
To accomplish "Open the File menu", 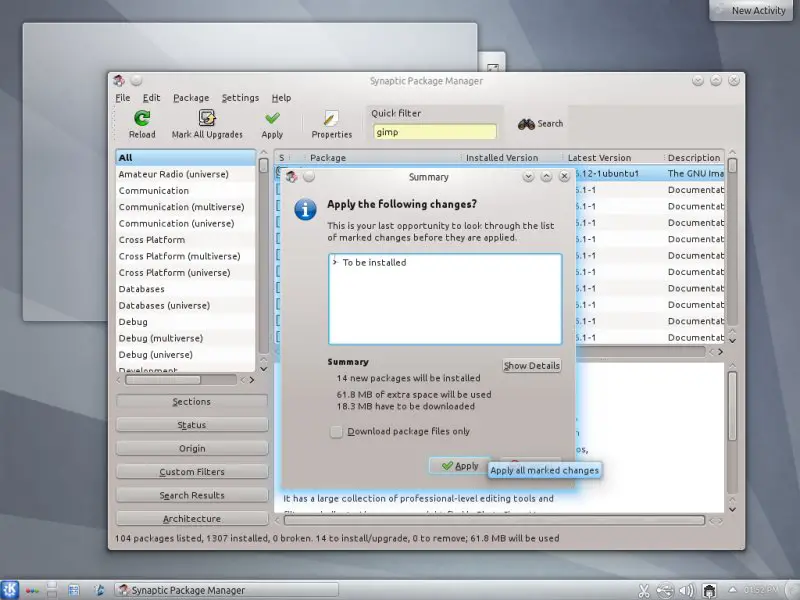I will [x=122, y=97].
